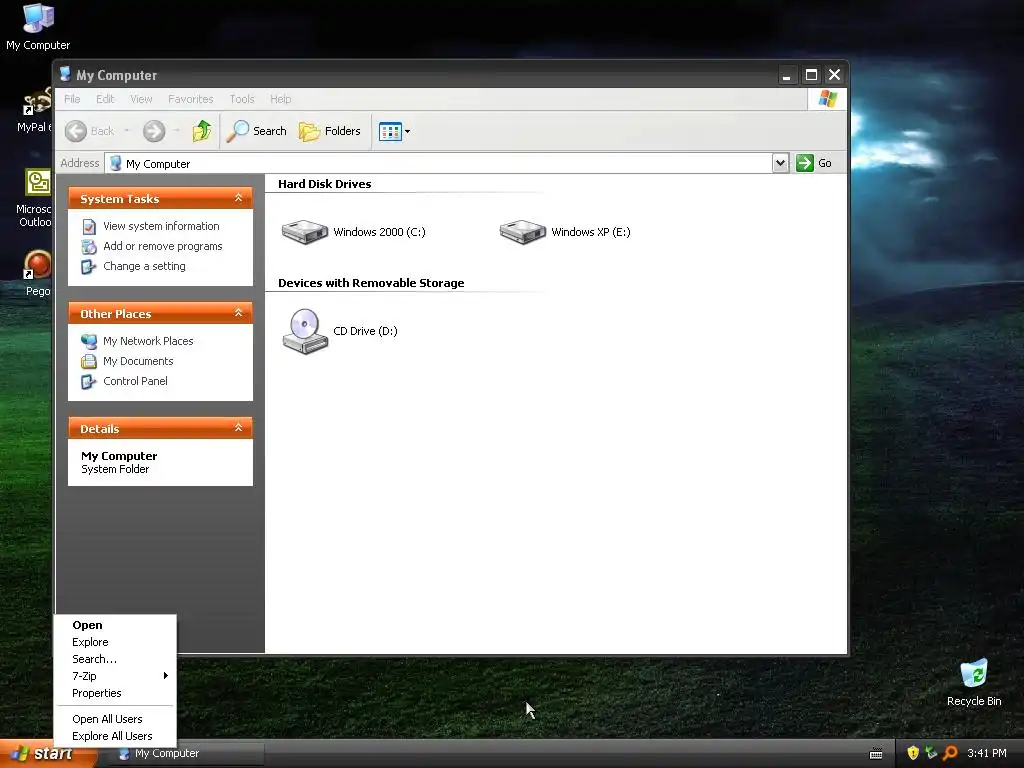Click the My Computer taskbar button
1024x768 pixels.
pyautogui.click(x=188, y=754)
